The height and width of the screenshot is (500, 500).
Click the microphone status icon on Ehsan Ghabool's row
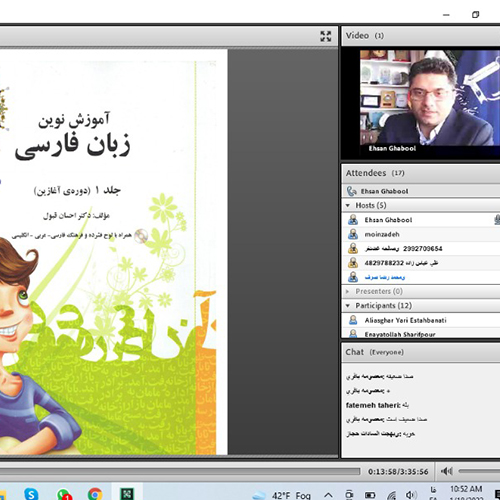click(x=497, y=220)
